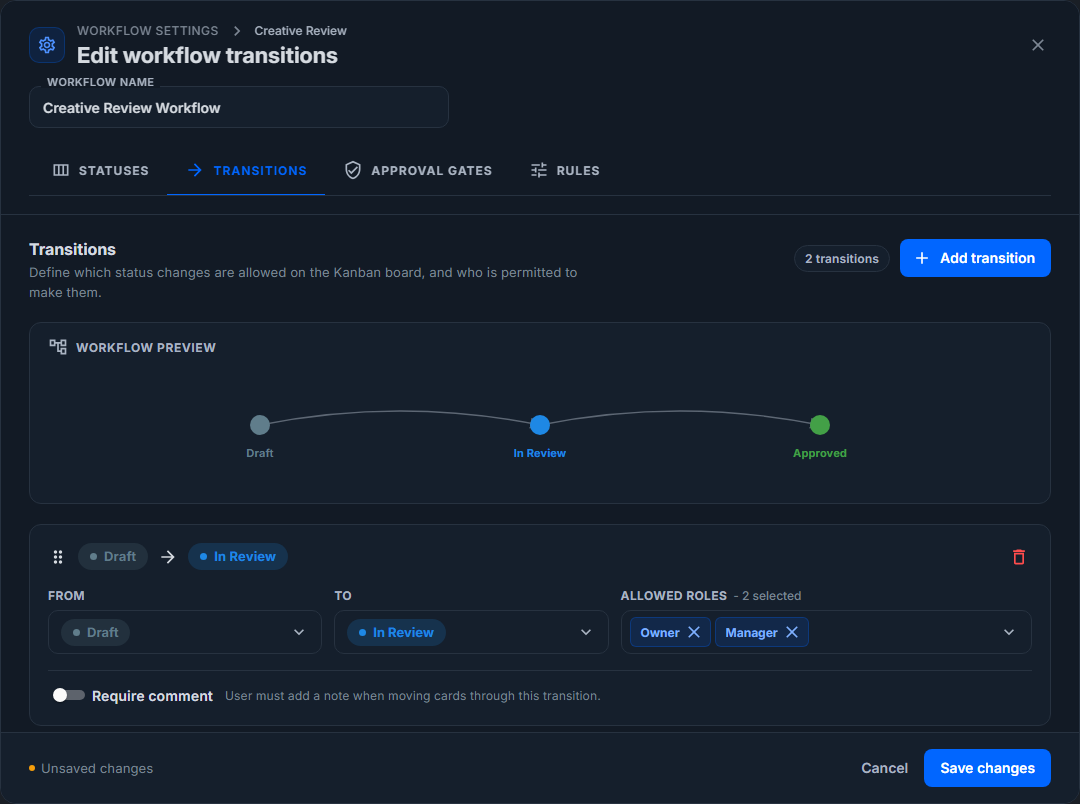The height and width of the screenshot is (804, 1080).
Task: Click the In Review chip in transition header
Action: [238, 557]
